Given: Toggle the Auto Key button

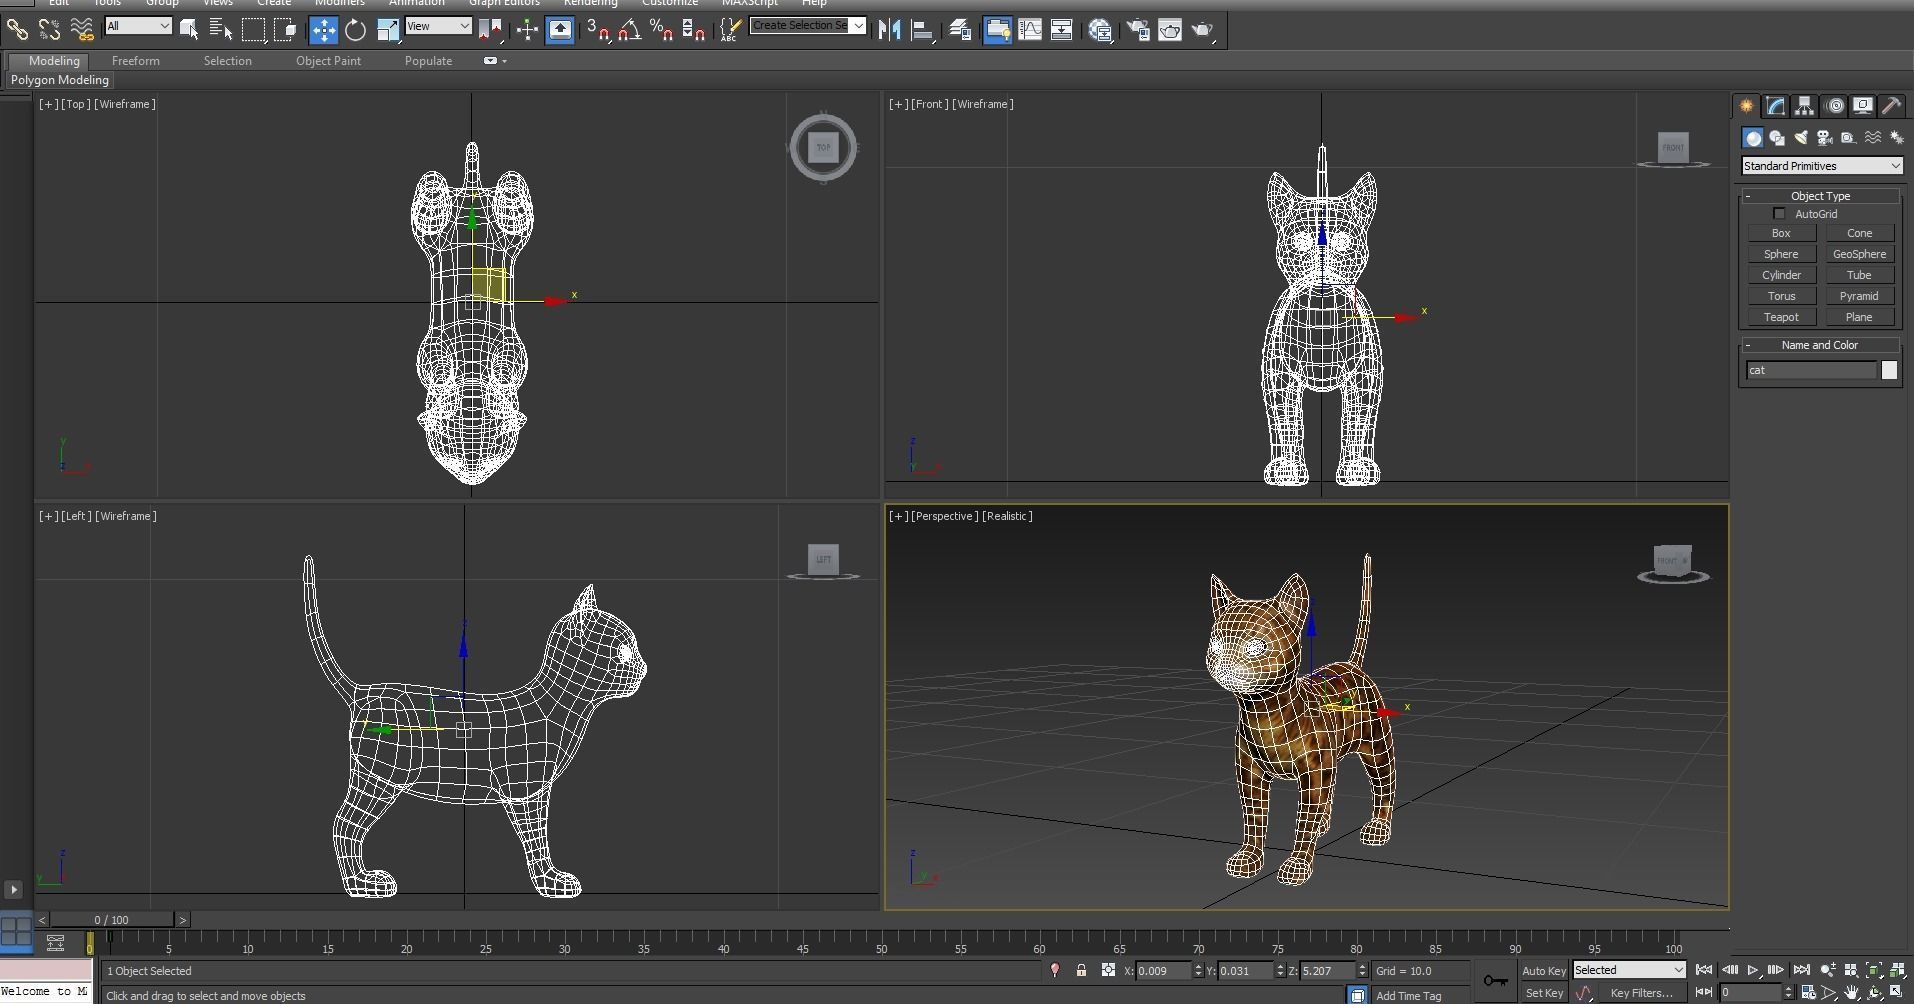Looking at the screenshot, I should 1544,971.
